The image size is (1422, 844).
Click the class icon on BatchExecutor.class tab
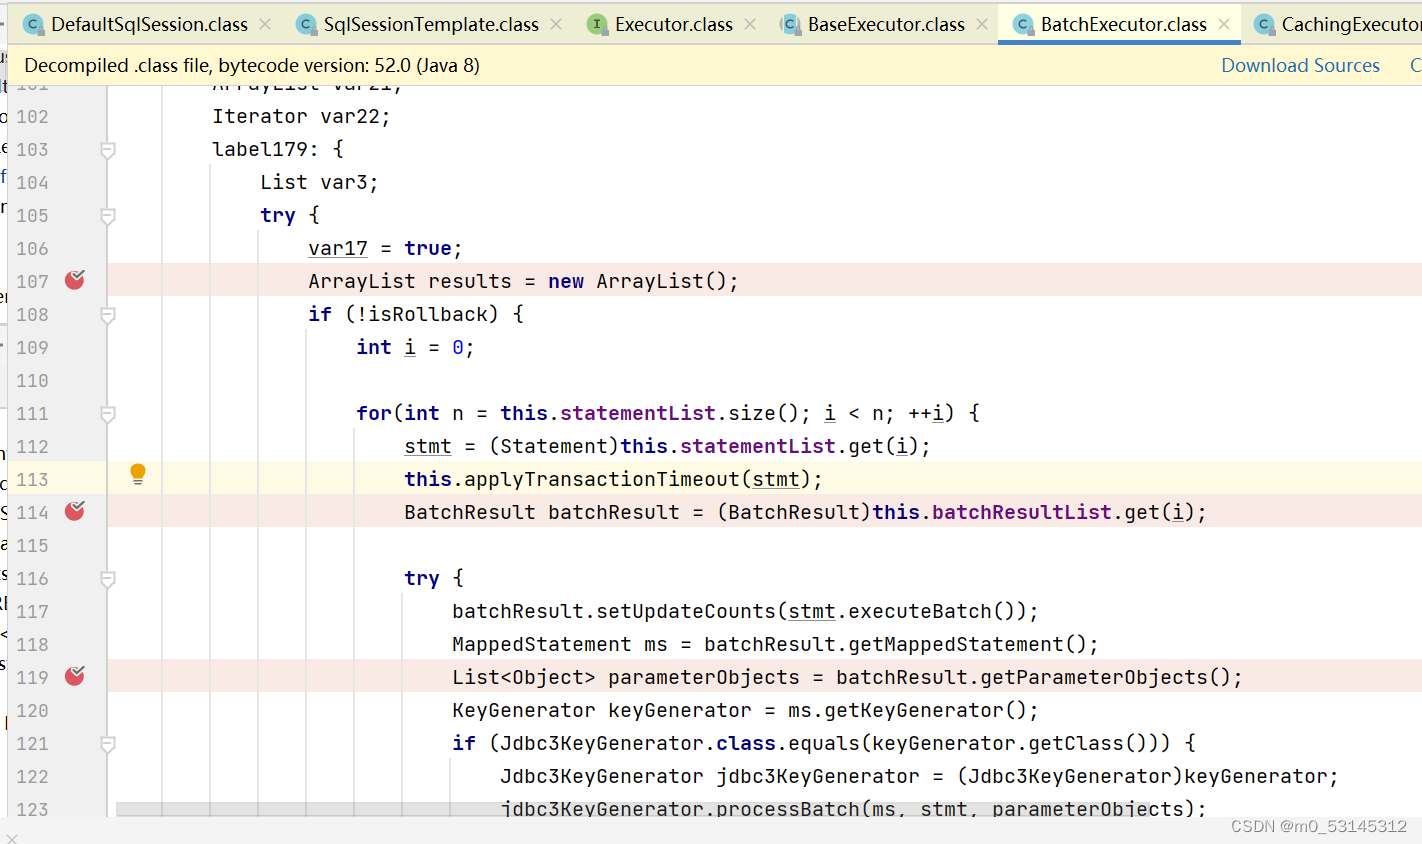1022,24
